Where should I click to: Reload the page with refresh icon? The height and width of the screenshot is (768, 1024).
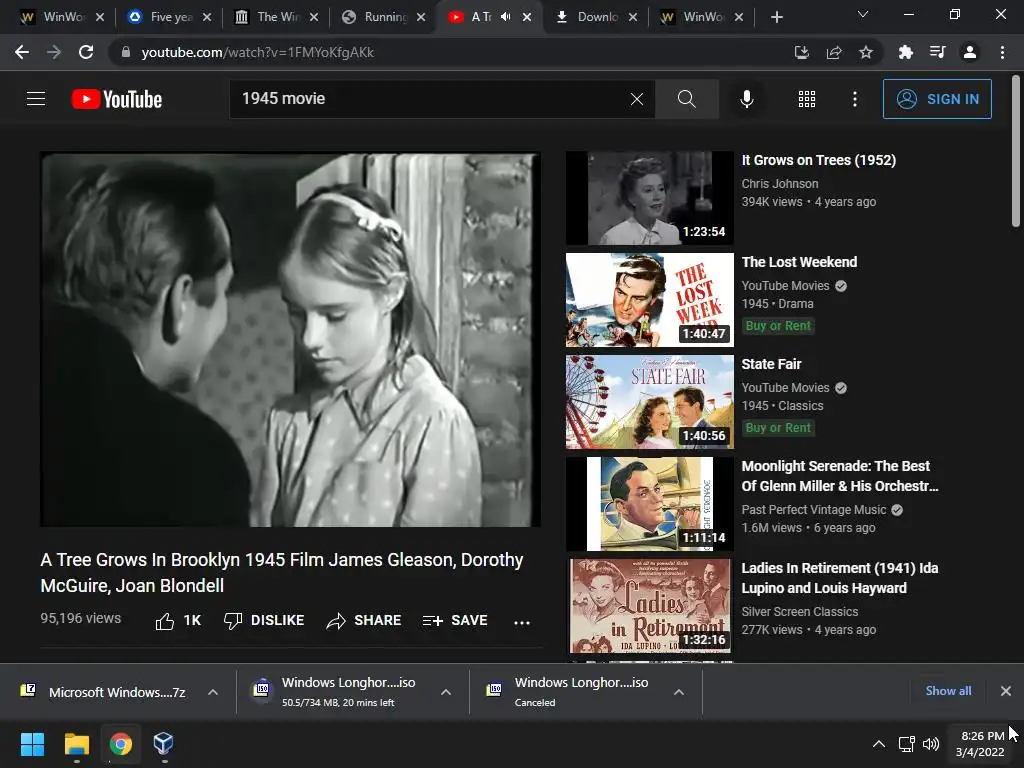point(86,52)
